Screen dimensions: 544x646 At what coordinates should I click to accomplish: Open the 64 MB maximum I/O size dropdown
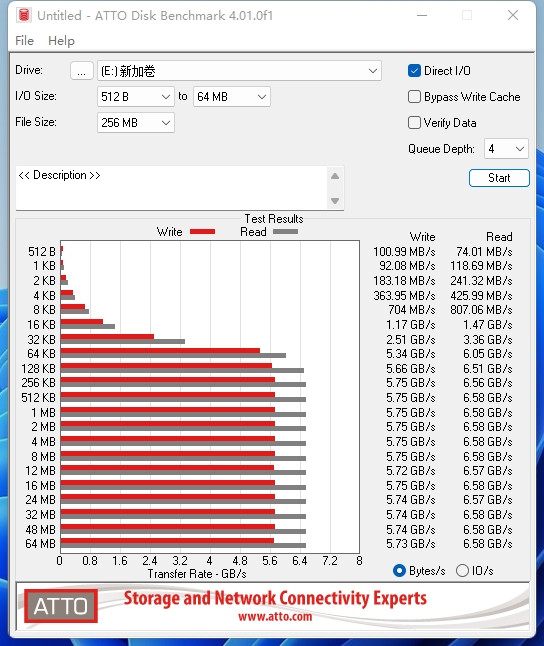pyautogui.click(x=232, y=97)
